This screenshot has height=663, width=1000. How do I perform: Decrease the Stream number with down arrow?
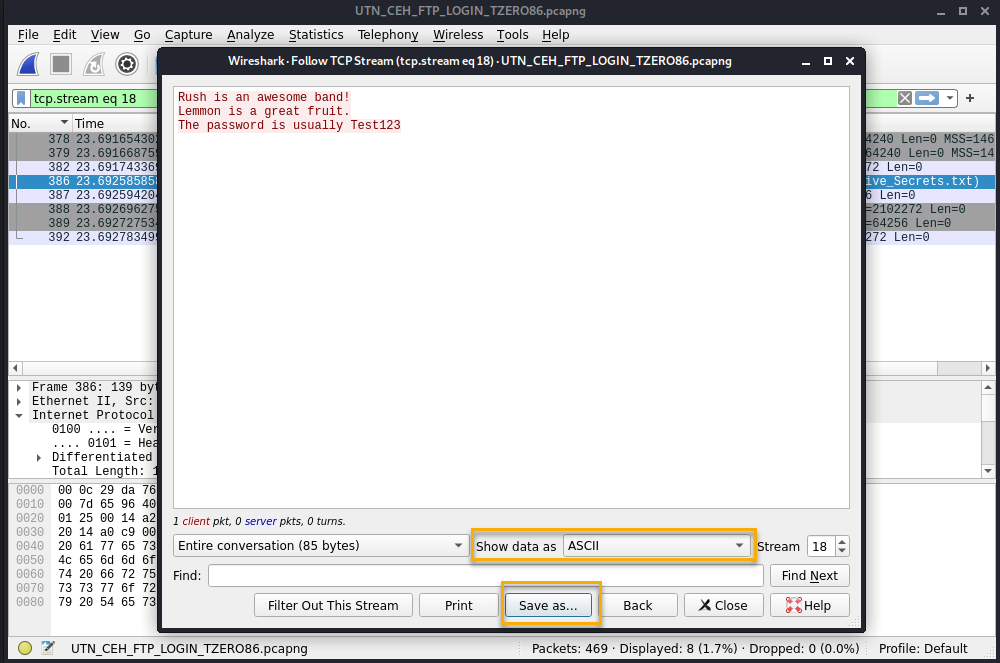(842, 551)
